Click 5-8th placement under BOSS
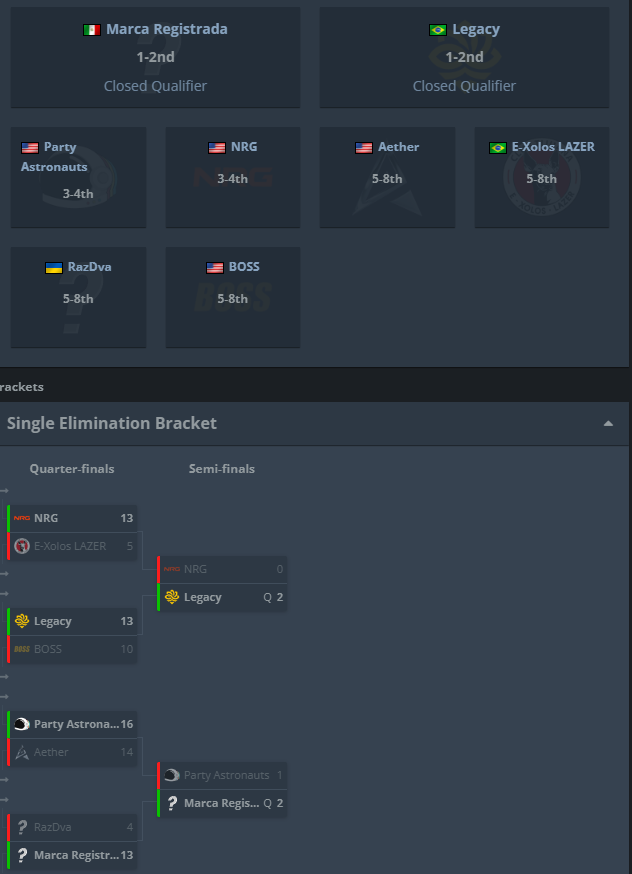This screenshot has width=632, height=874. click(232, 299)
